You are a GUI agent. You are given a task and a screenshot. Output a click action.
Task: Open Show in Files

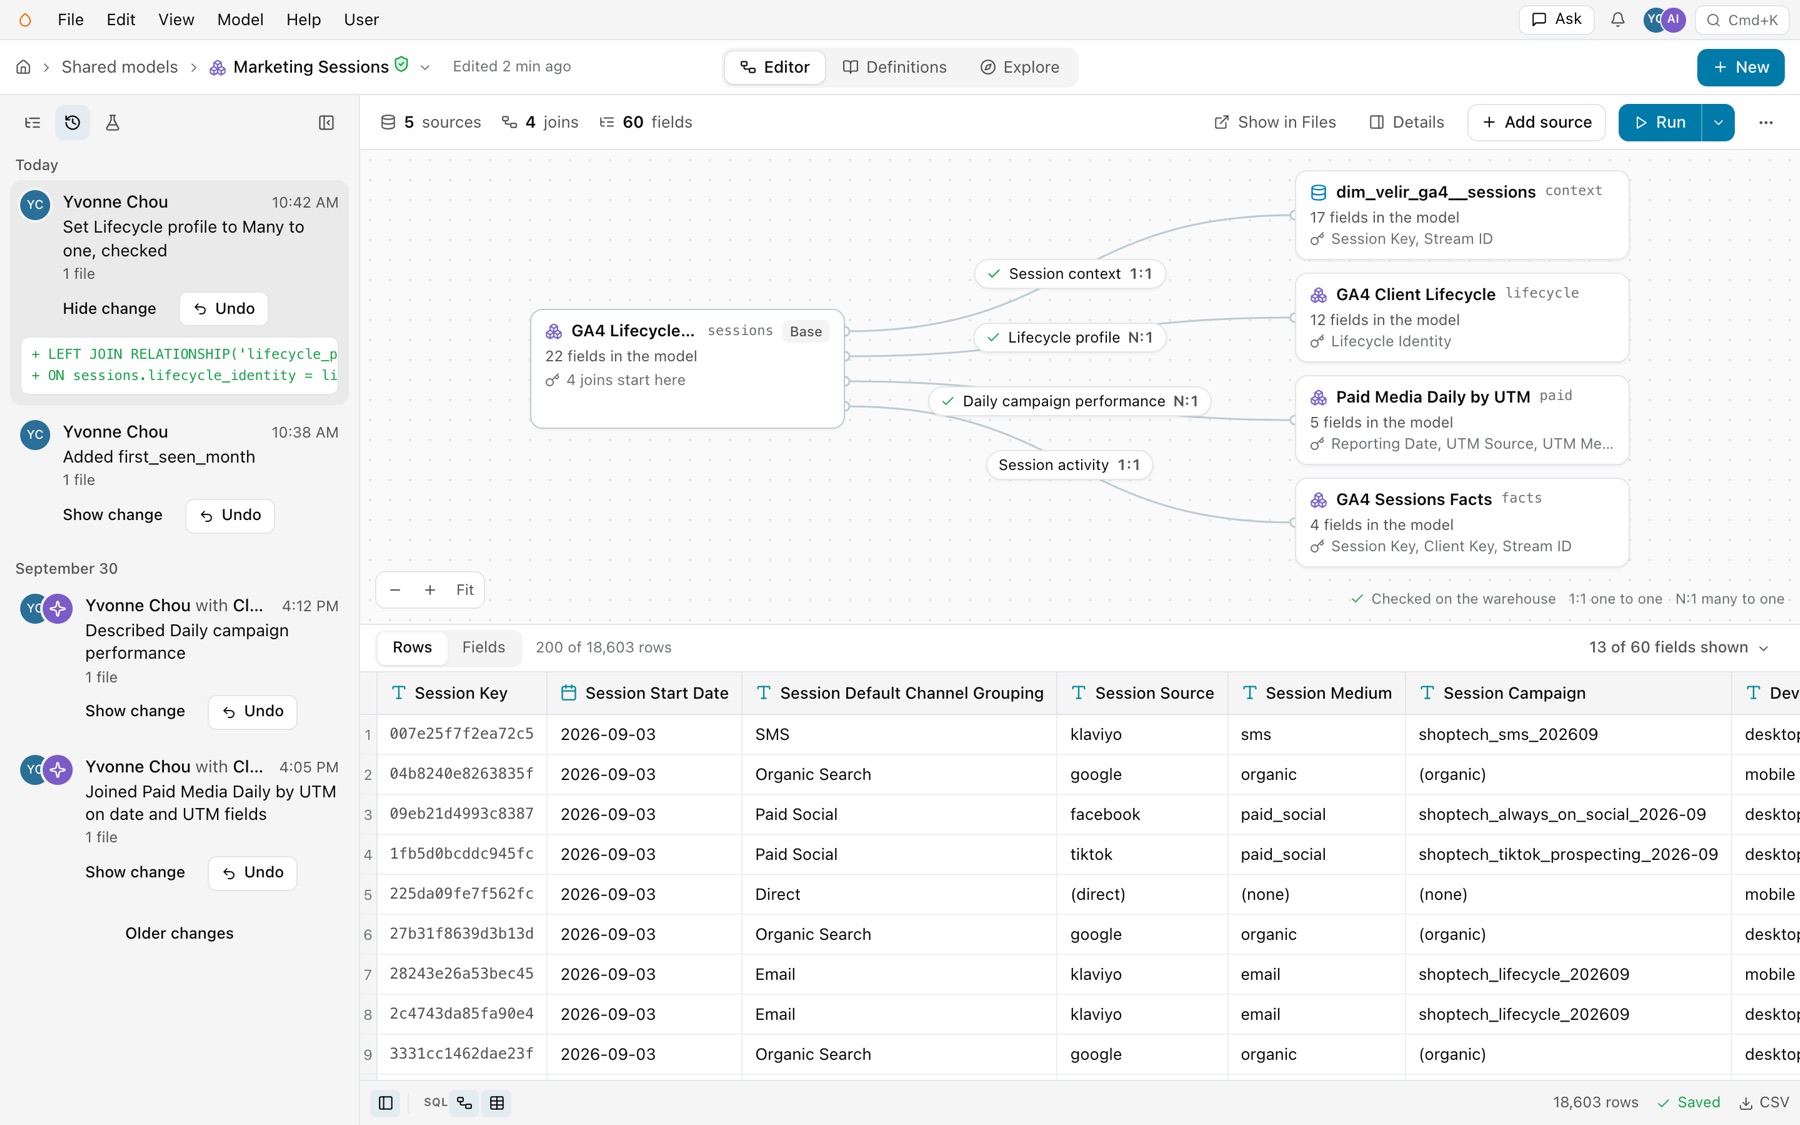(1275, 122)
